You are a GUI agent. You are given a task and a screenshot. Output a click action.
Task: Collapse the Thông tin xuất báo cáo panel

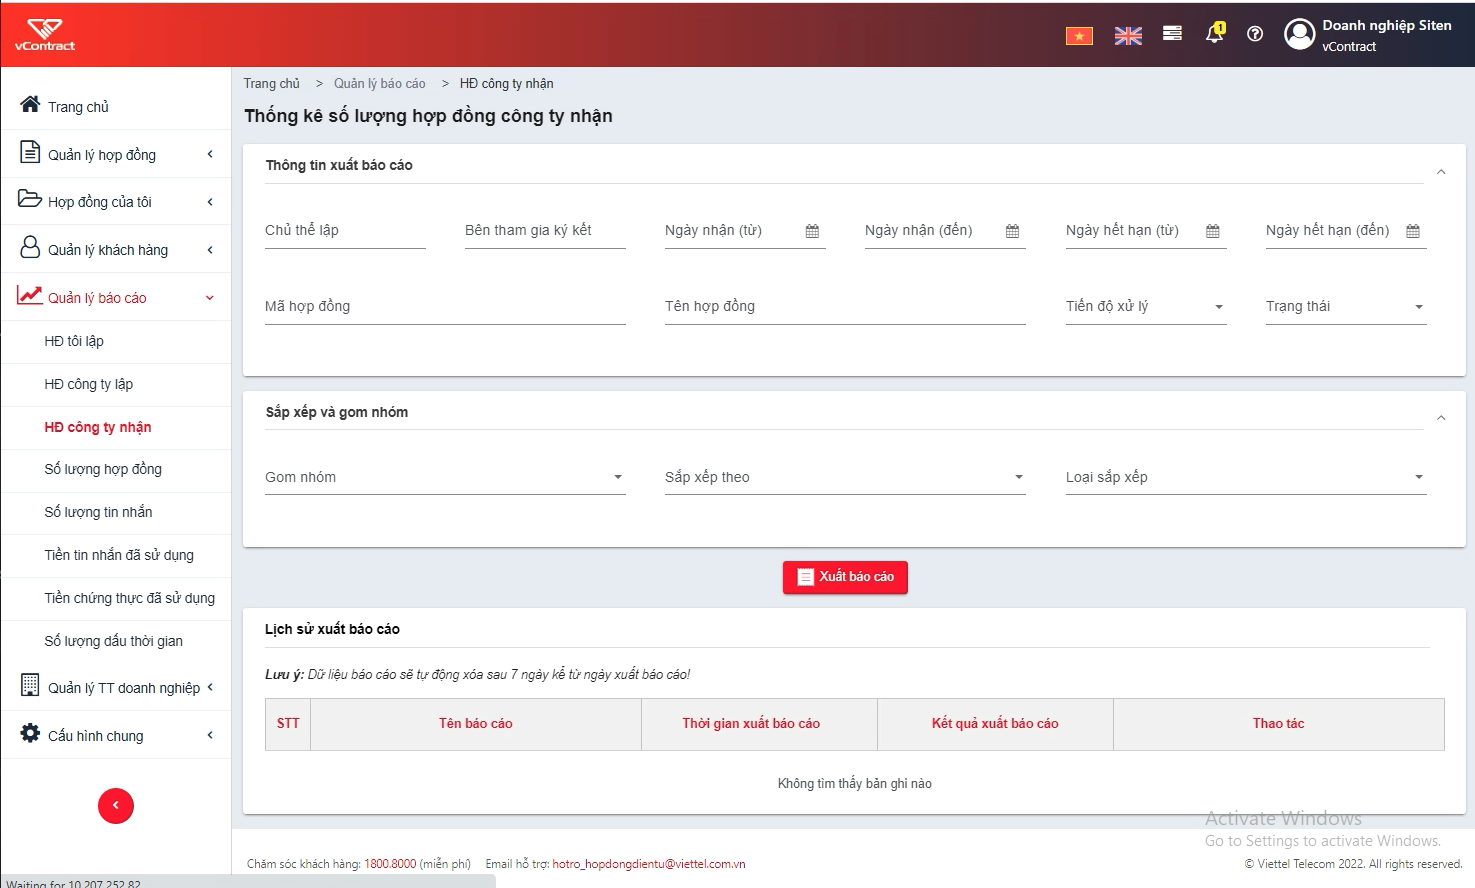pos(1441,172)
